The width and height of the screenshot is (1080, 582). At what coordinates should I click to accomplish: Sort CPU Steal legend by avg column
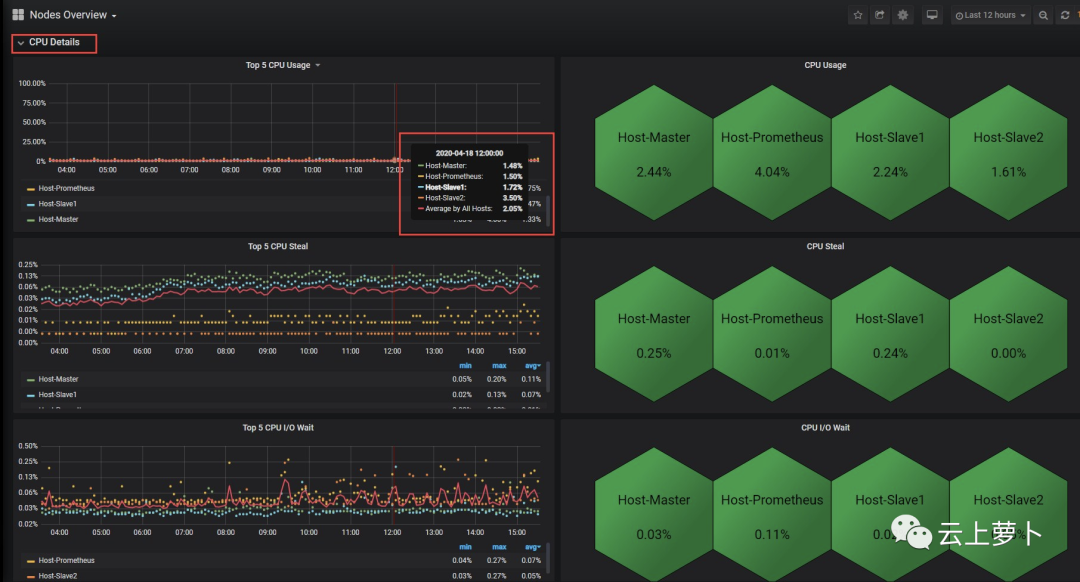point(532,366)
